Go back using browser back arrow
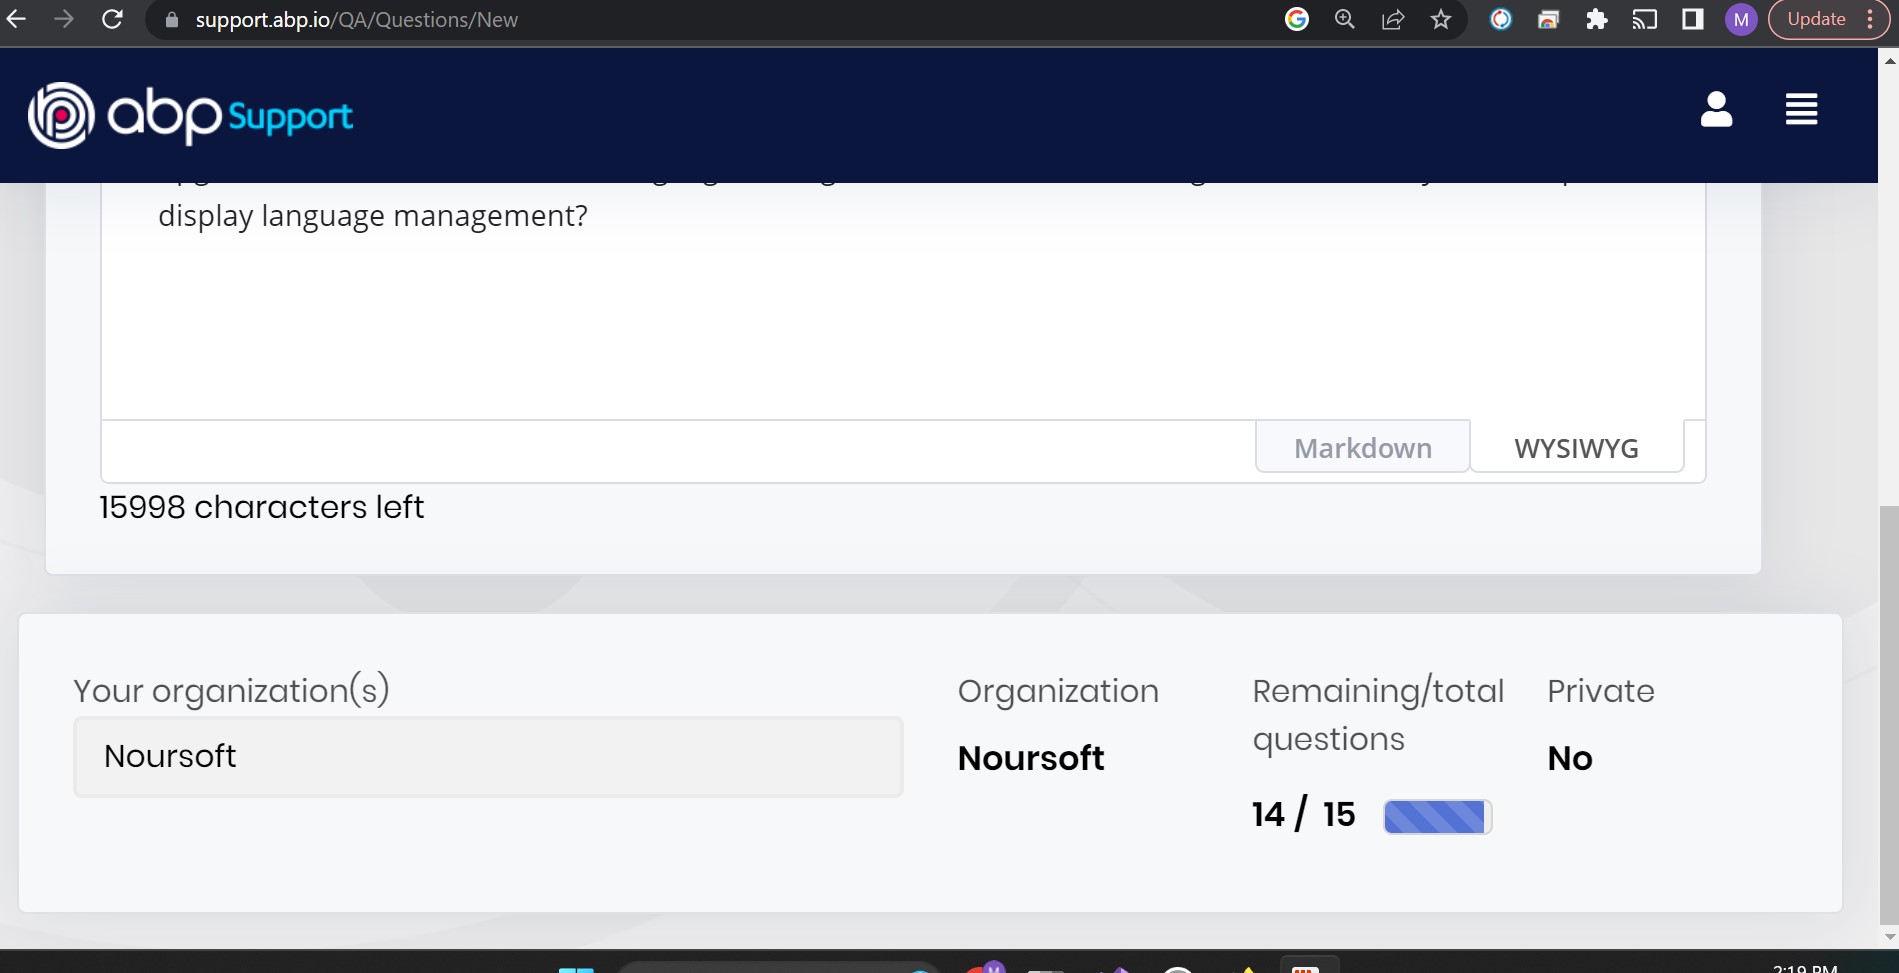 (17, 19)
